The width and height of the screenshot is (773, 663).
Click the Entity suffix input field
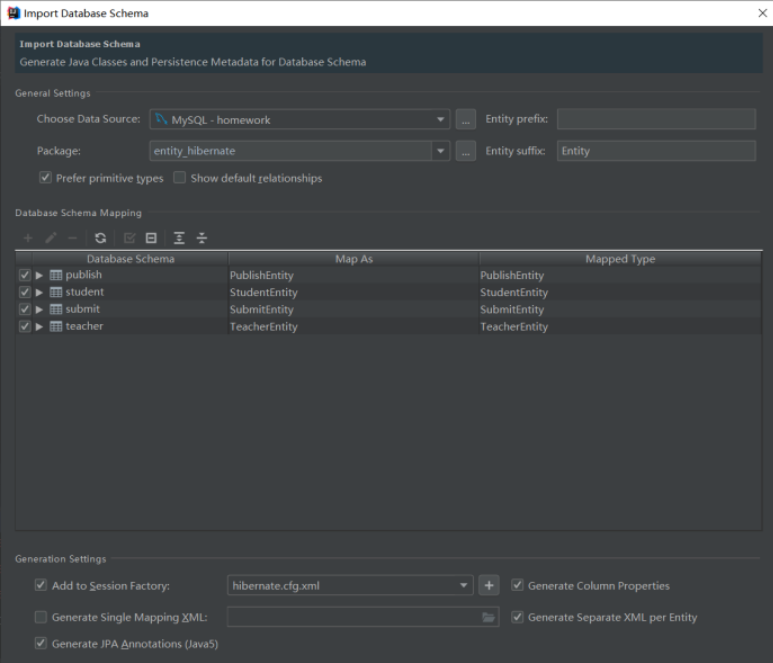pos(656,151)
